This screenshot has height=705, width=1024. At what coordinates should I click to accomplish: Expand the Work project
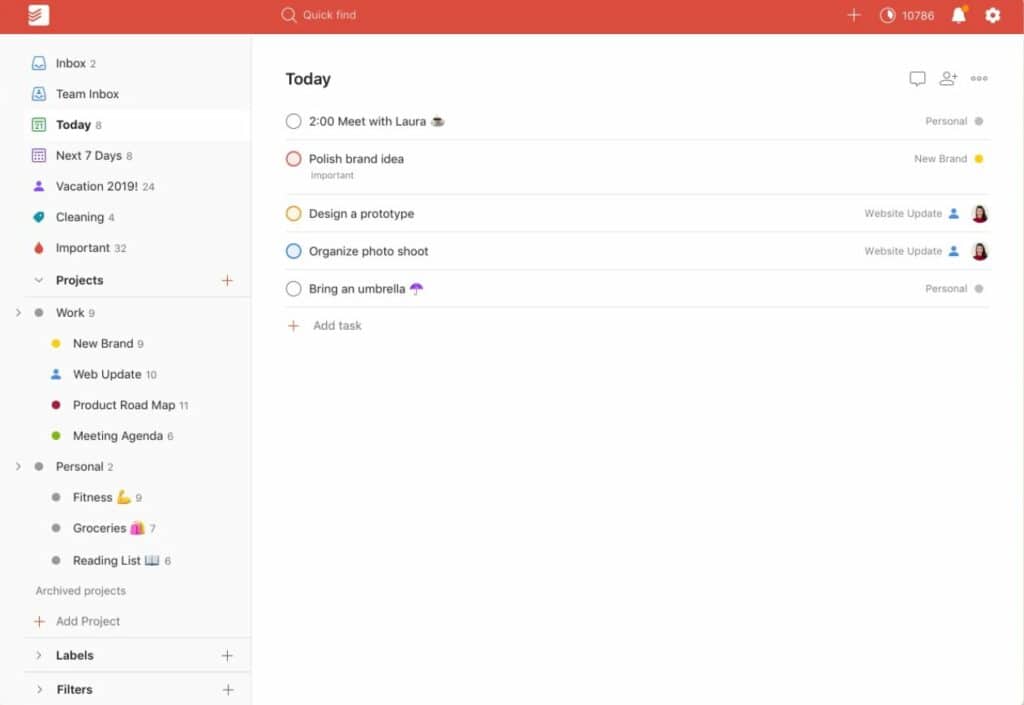point(18,312)
